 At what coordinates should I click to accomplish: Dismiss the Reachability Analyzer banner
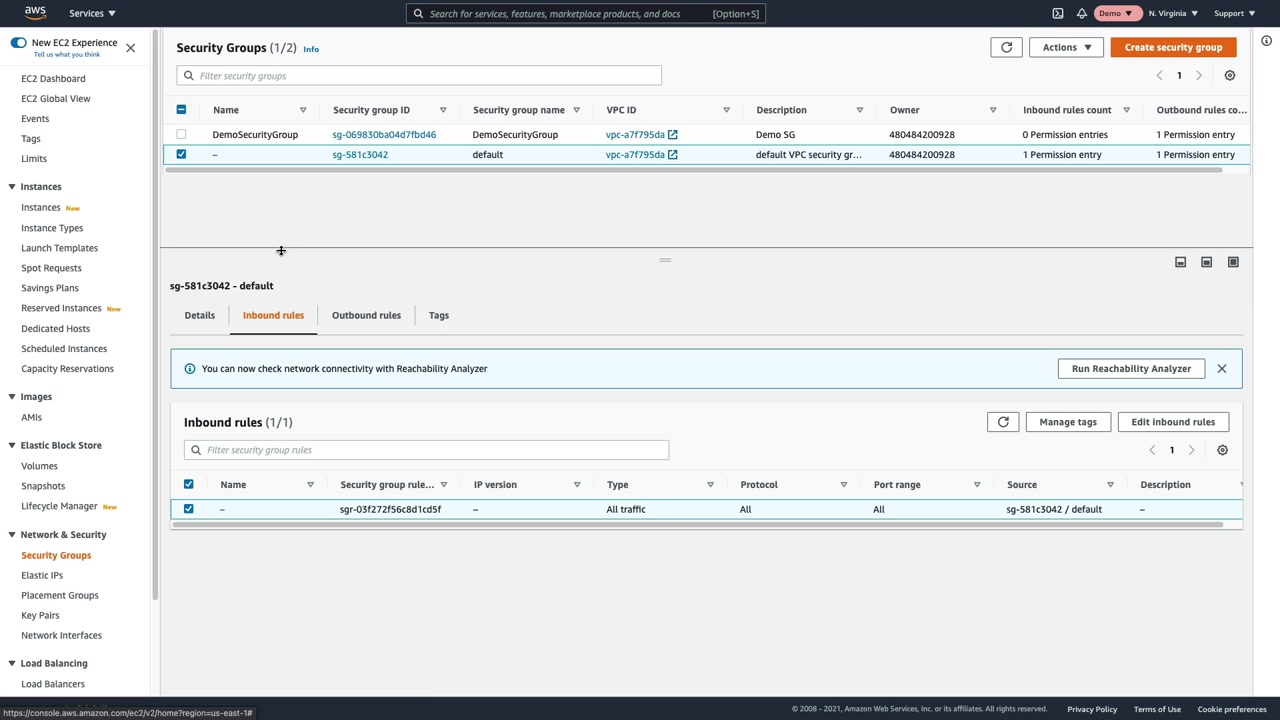pos(1221,369)
